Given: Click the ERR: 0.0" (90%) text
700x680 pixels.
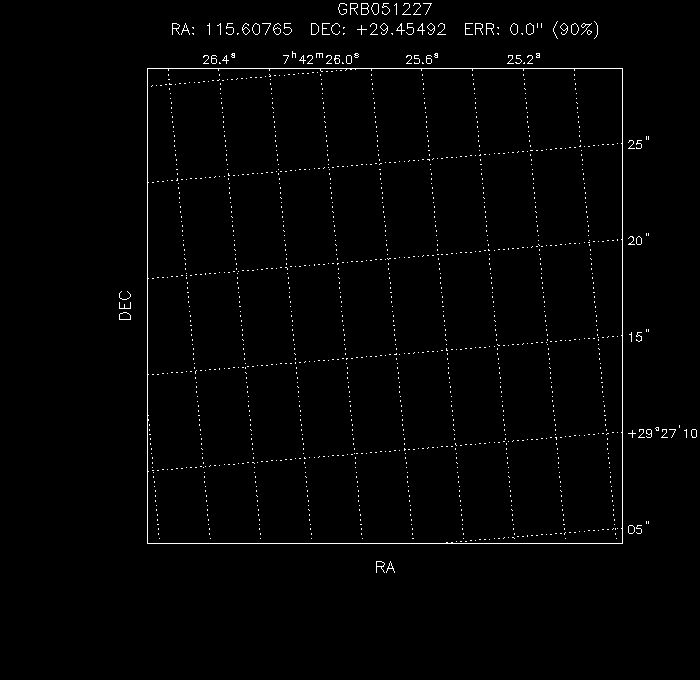Looking at the screenshot, I should [531, 29].
